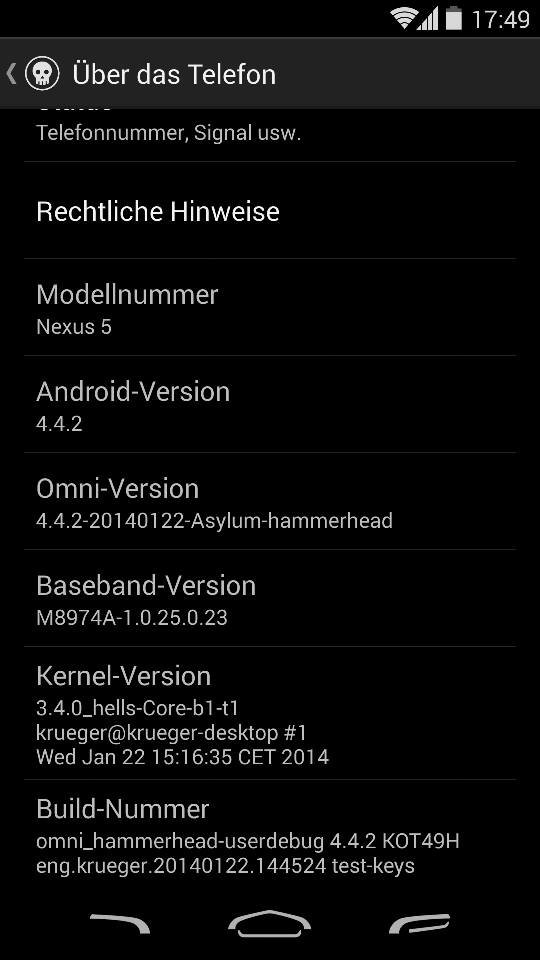
Task: Tap the Home navigation bar button
Action: (x=269, y=923)
